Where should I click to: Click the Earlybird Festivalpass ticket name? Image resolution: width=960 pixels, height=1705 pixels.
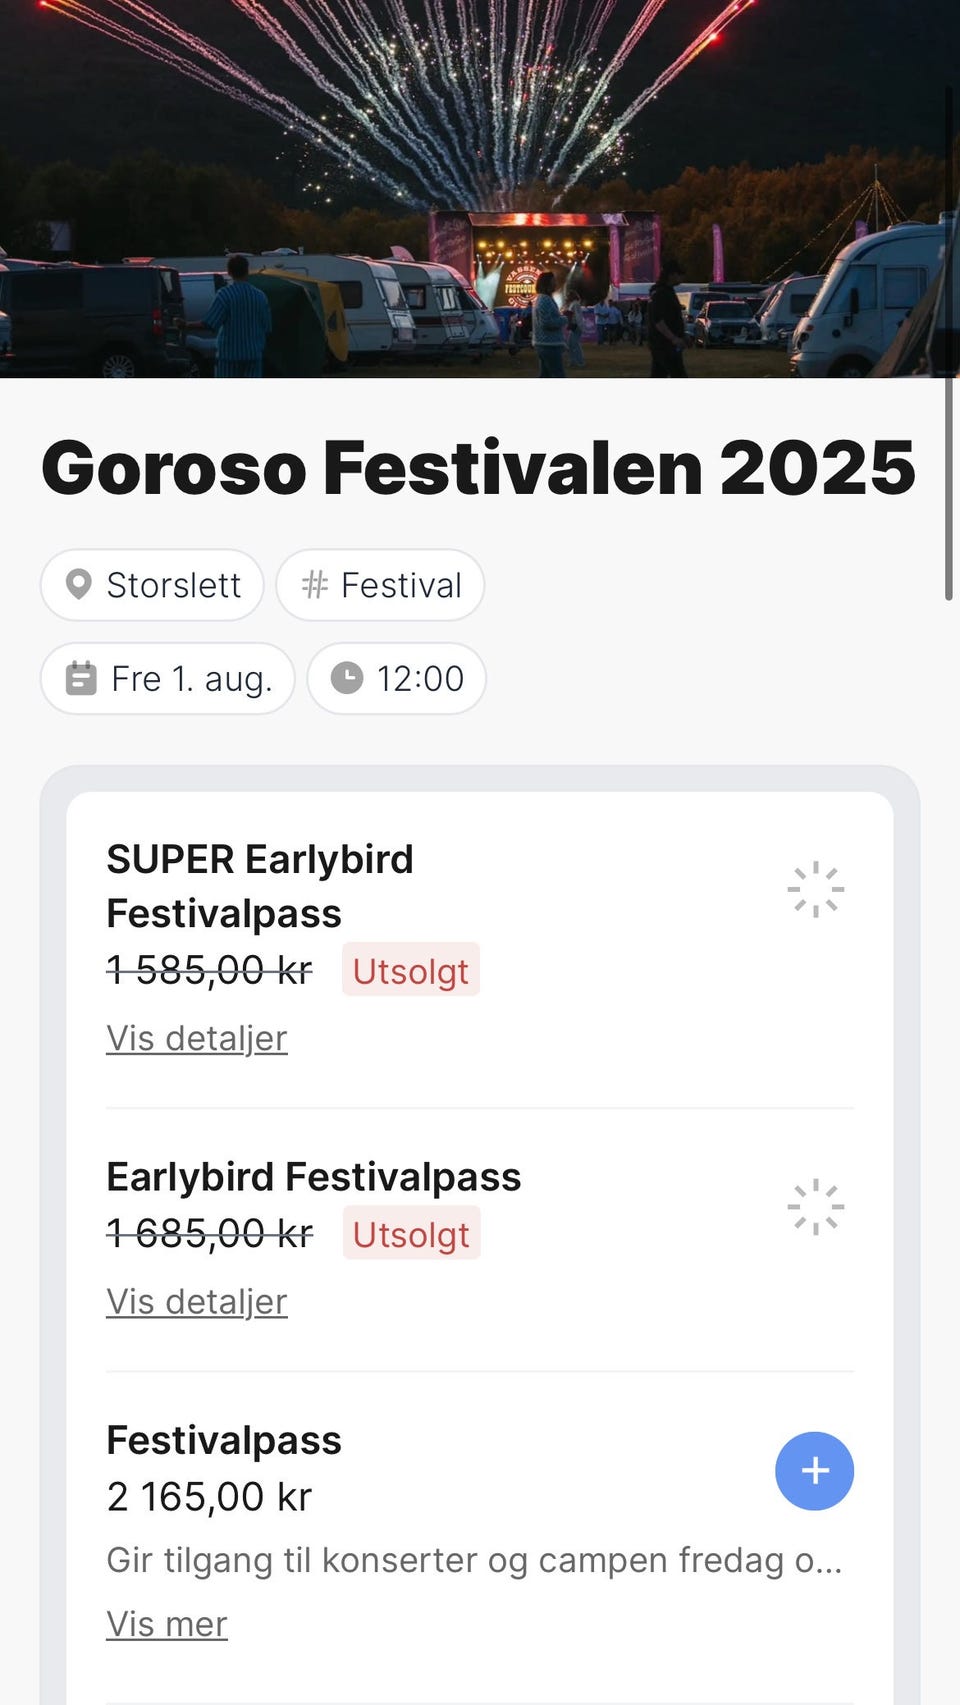313,1177
